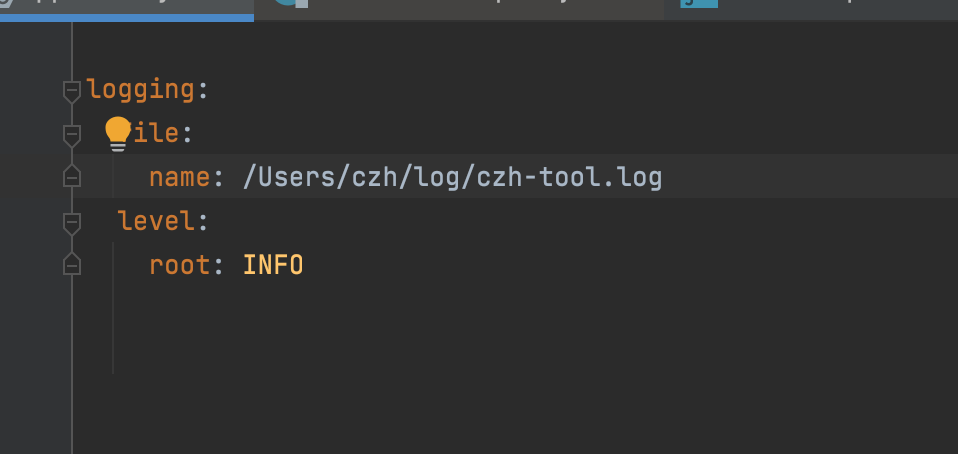Click the level key
Image resolution: width=958 pixels, height=454 pixels.
pyautogui.click(x=156, y=221)
